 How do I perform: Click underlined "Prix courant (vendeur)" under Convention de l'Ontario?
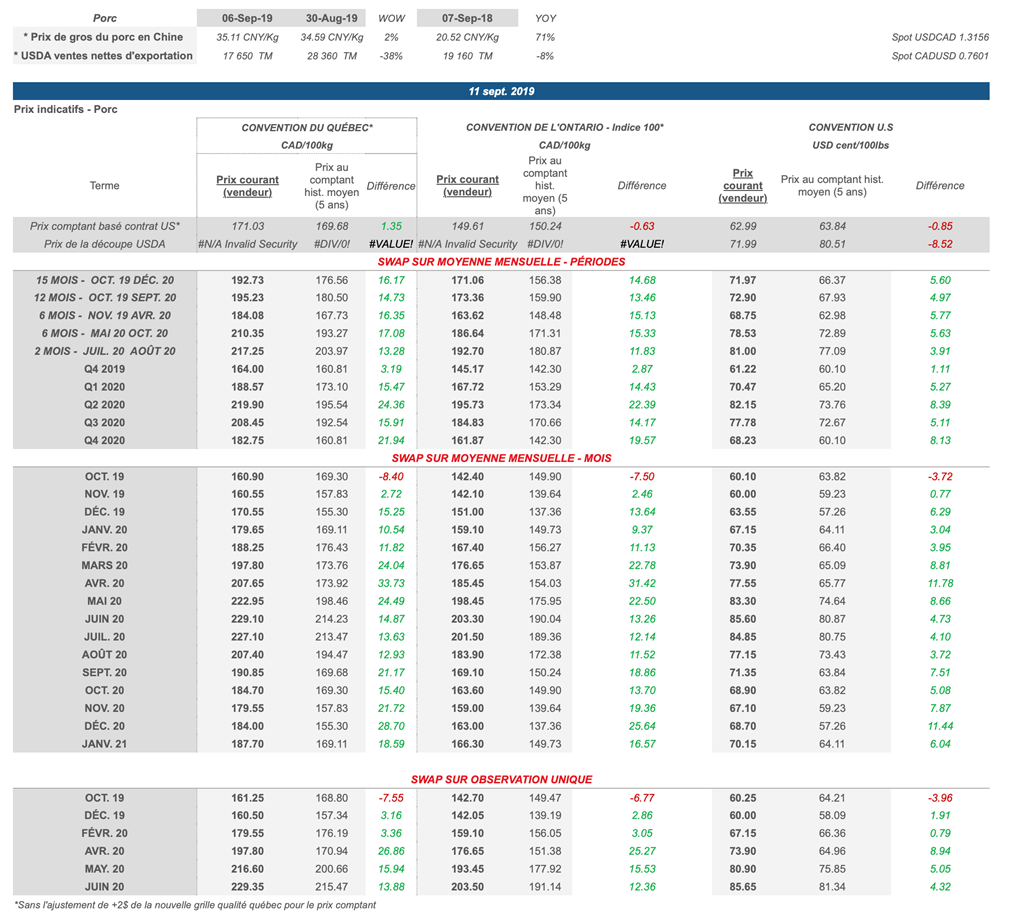tap(467, 186)
